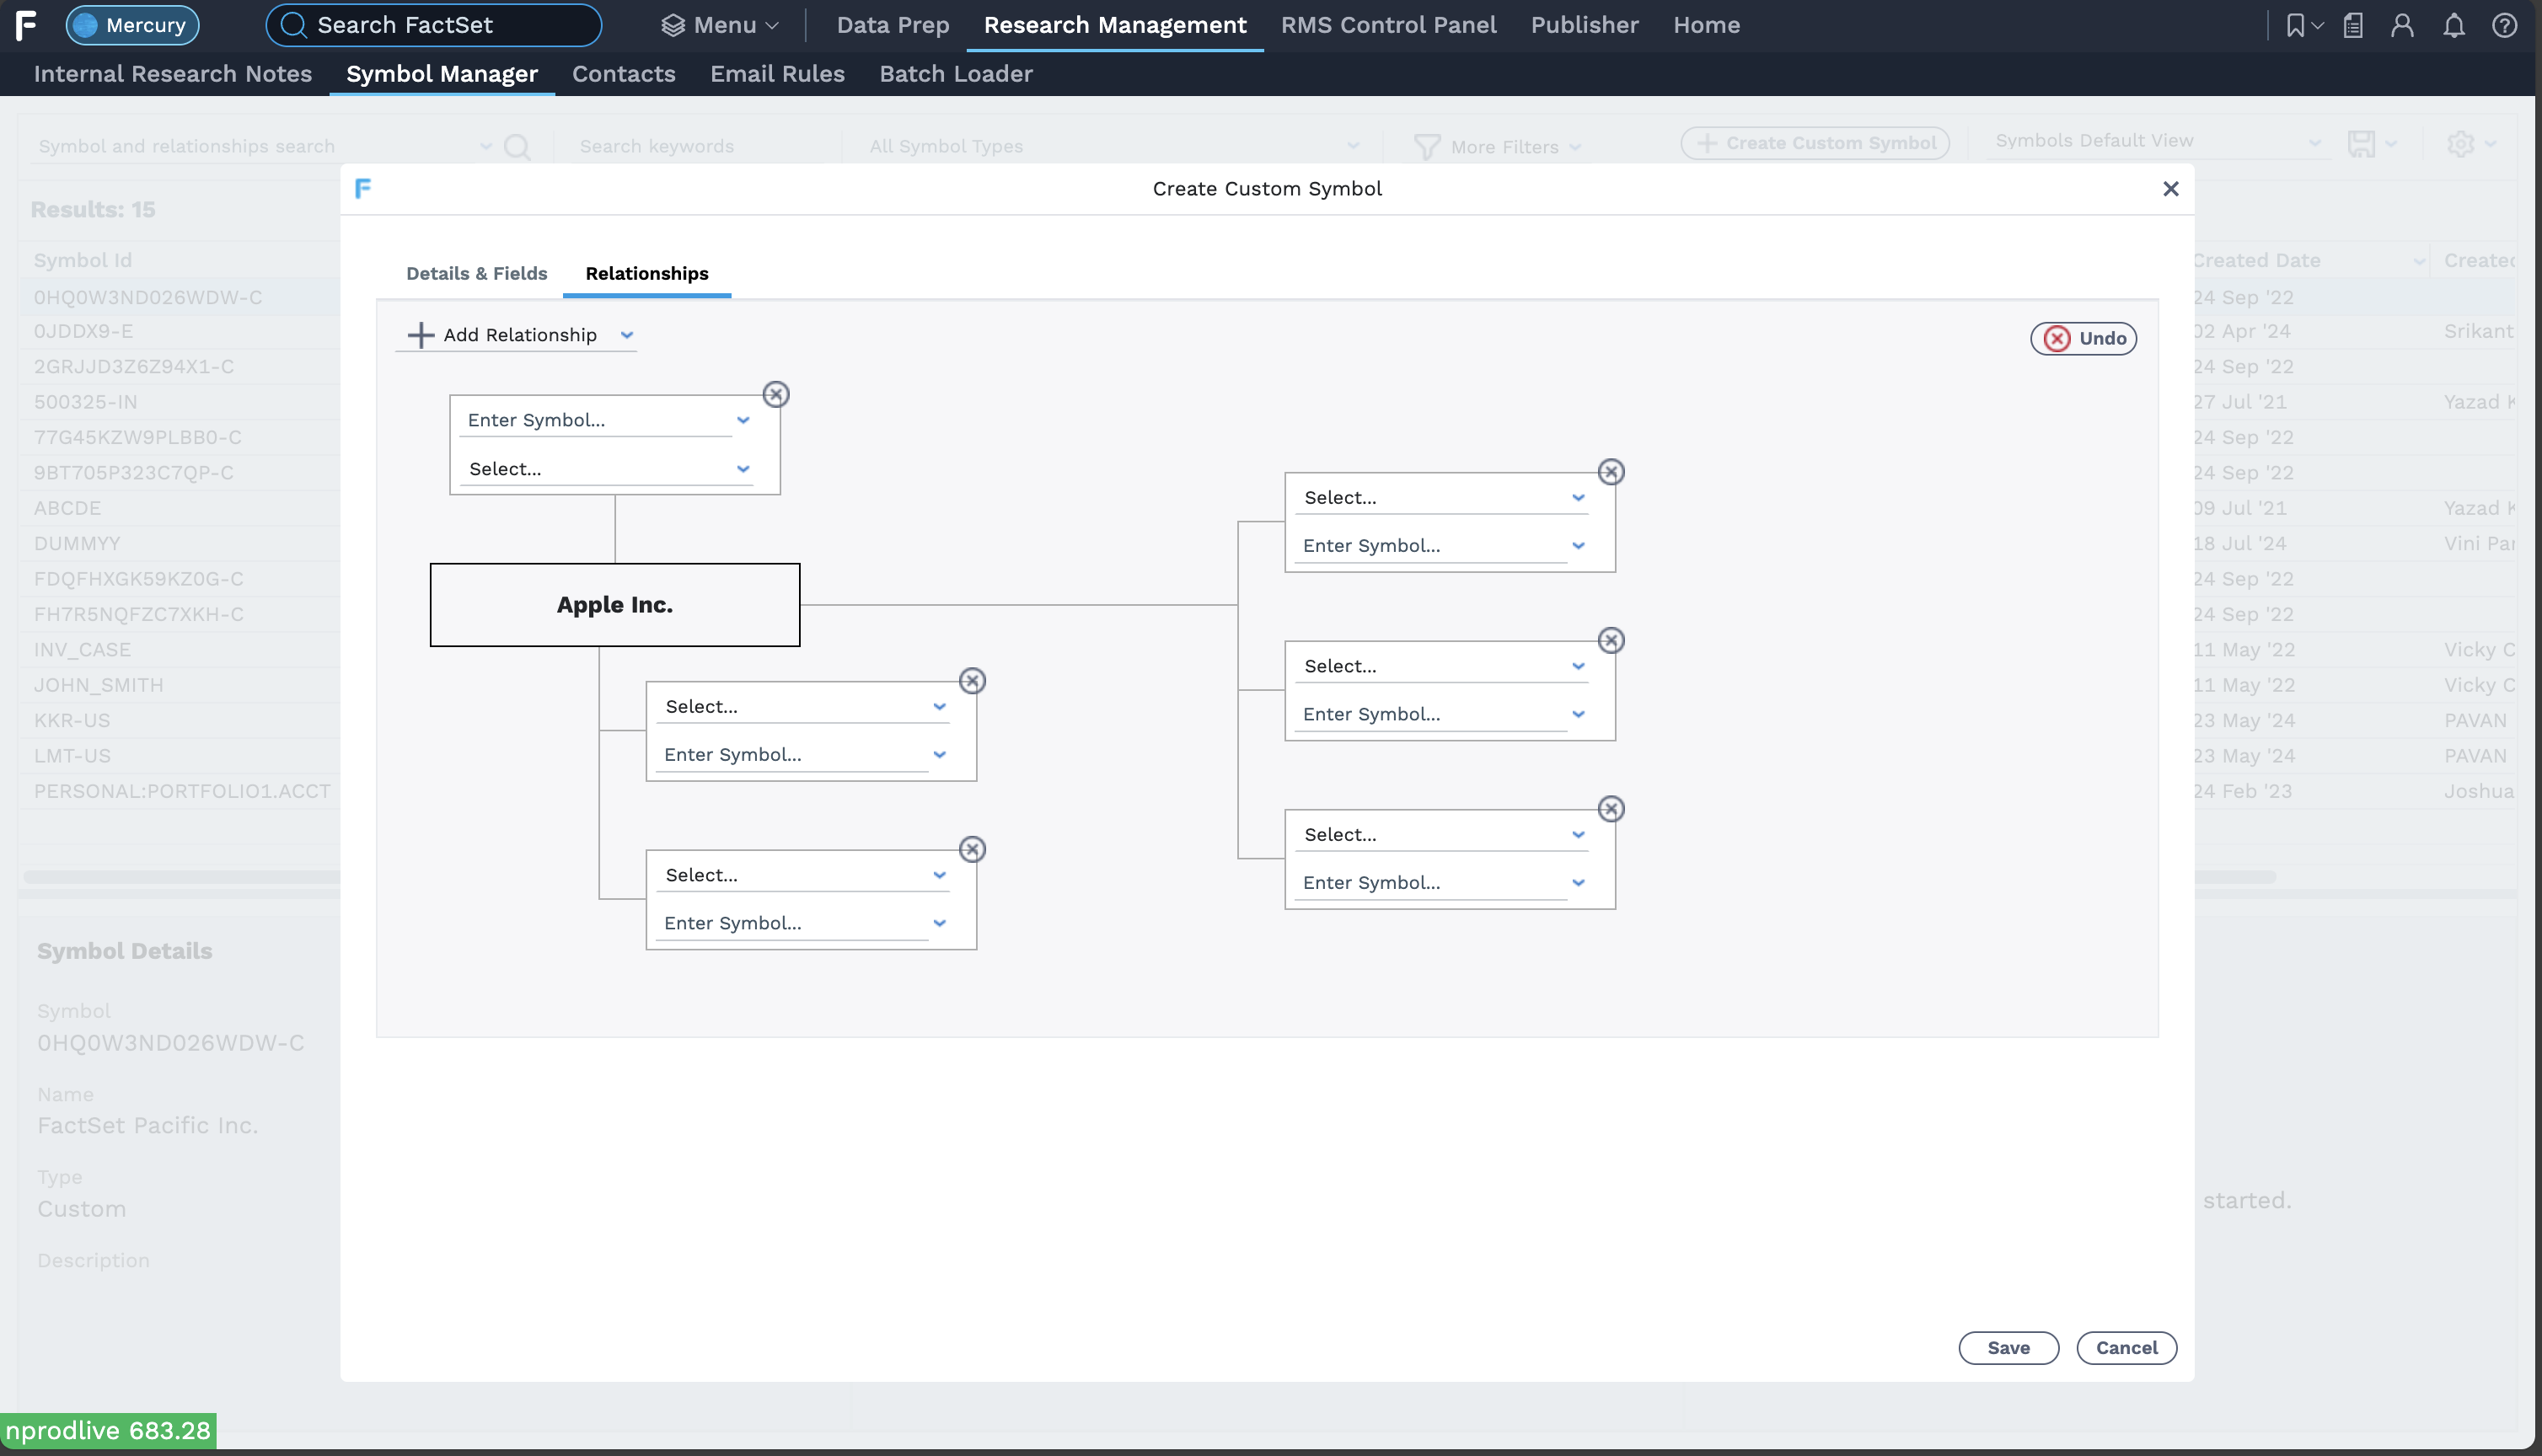Screen dimensions: 2542x1456
Task: Open the Add Relationship dropdown arrow
Action: [x=627, y=335]
